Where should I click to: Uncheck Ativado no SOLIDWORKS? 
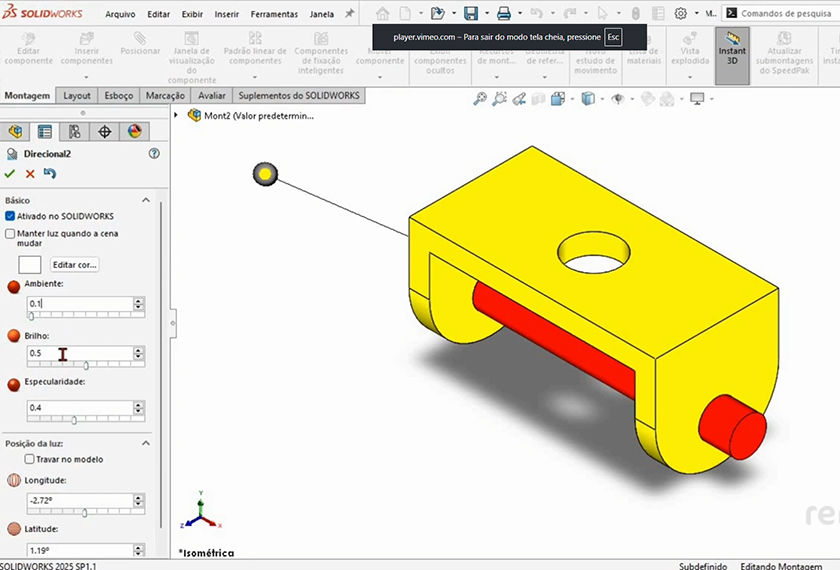point(10,216)
